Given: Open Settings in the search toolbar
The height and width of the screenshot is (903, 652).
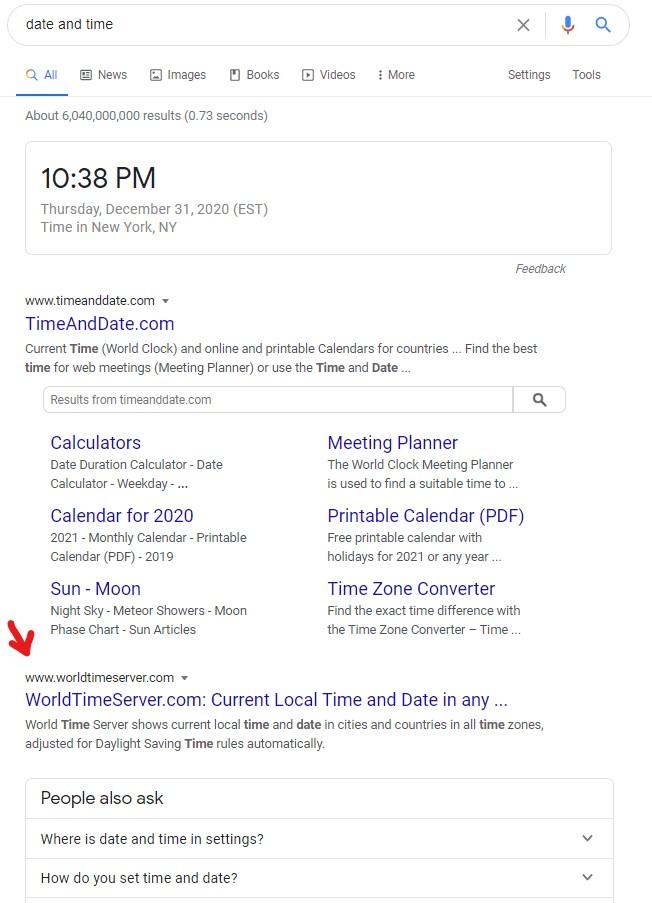Looking at the screenshot, I should (529, 75).
